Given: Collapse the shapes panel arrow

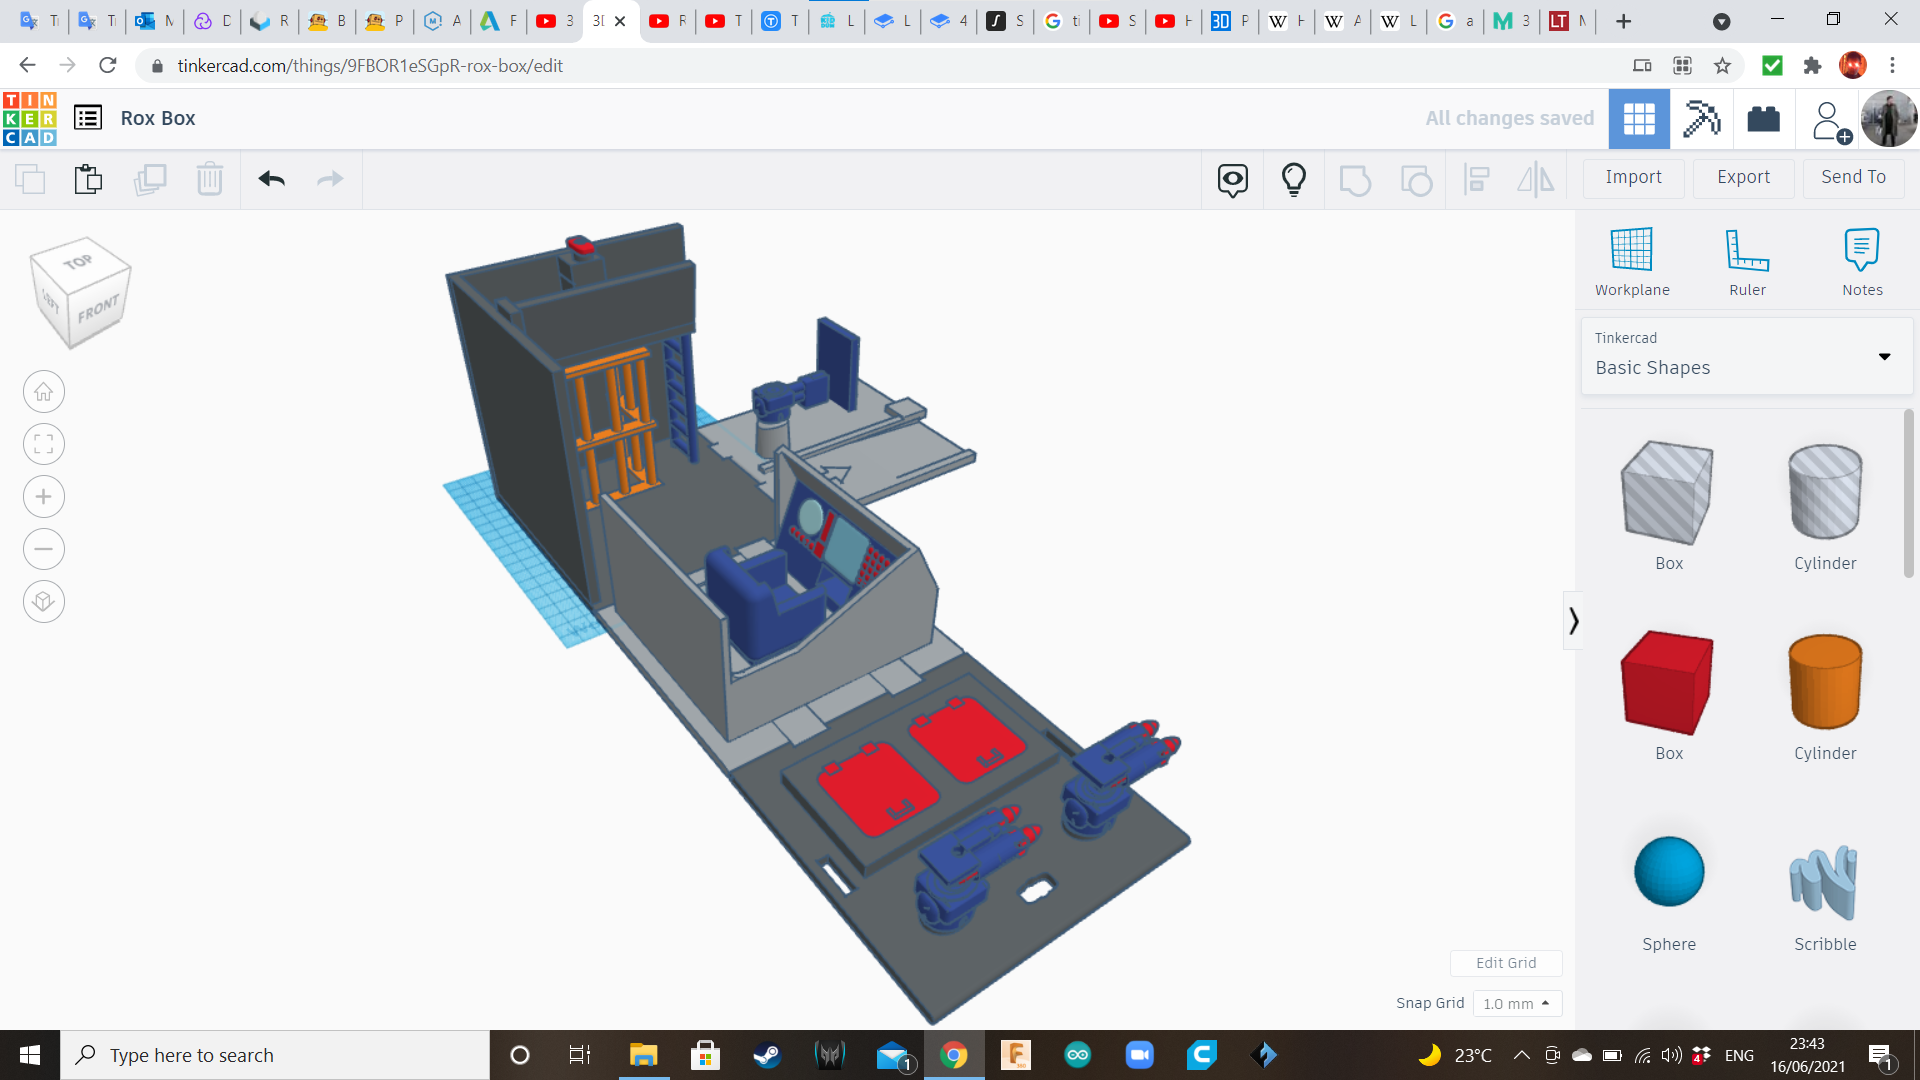Looking at the screenshot, I should coord(1573,621).
